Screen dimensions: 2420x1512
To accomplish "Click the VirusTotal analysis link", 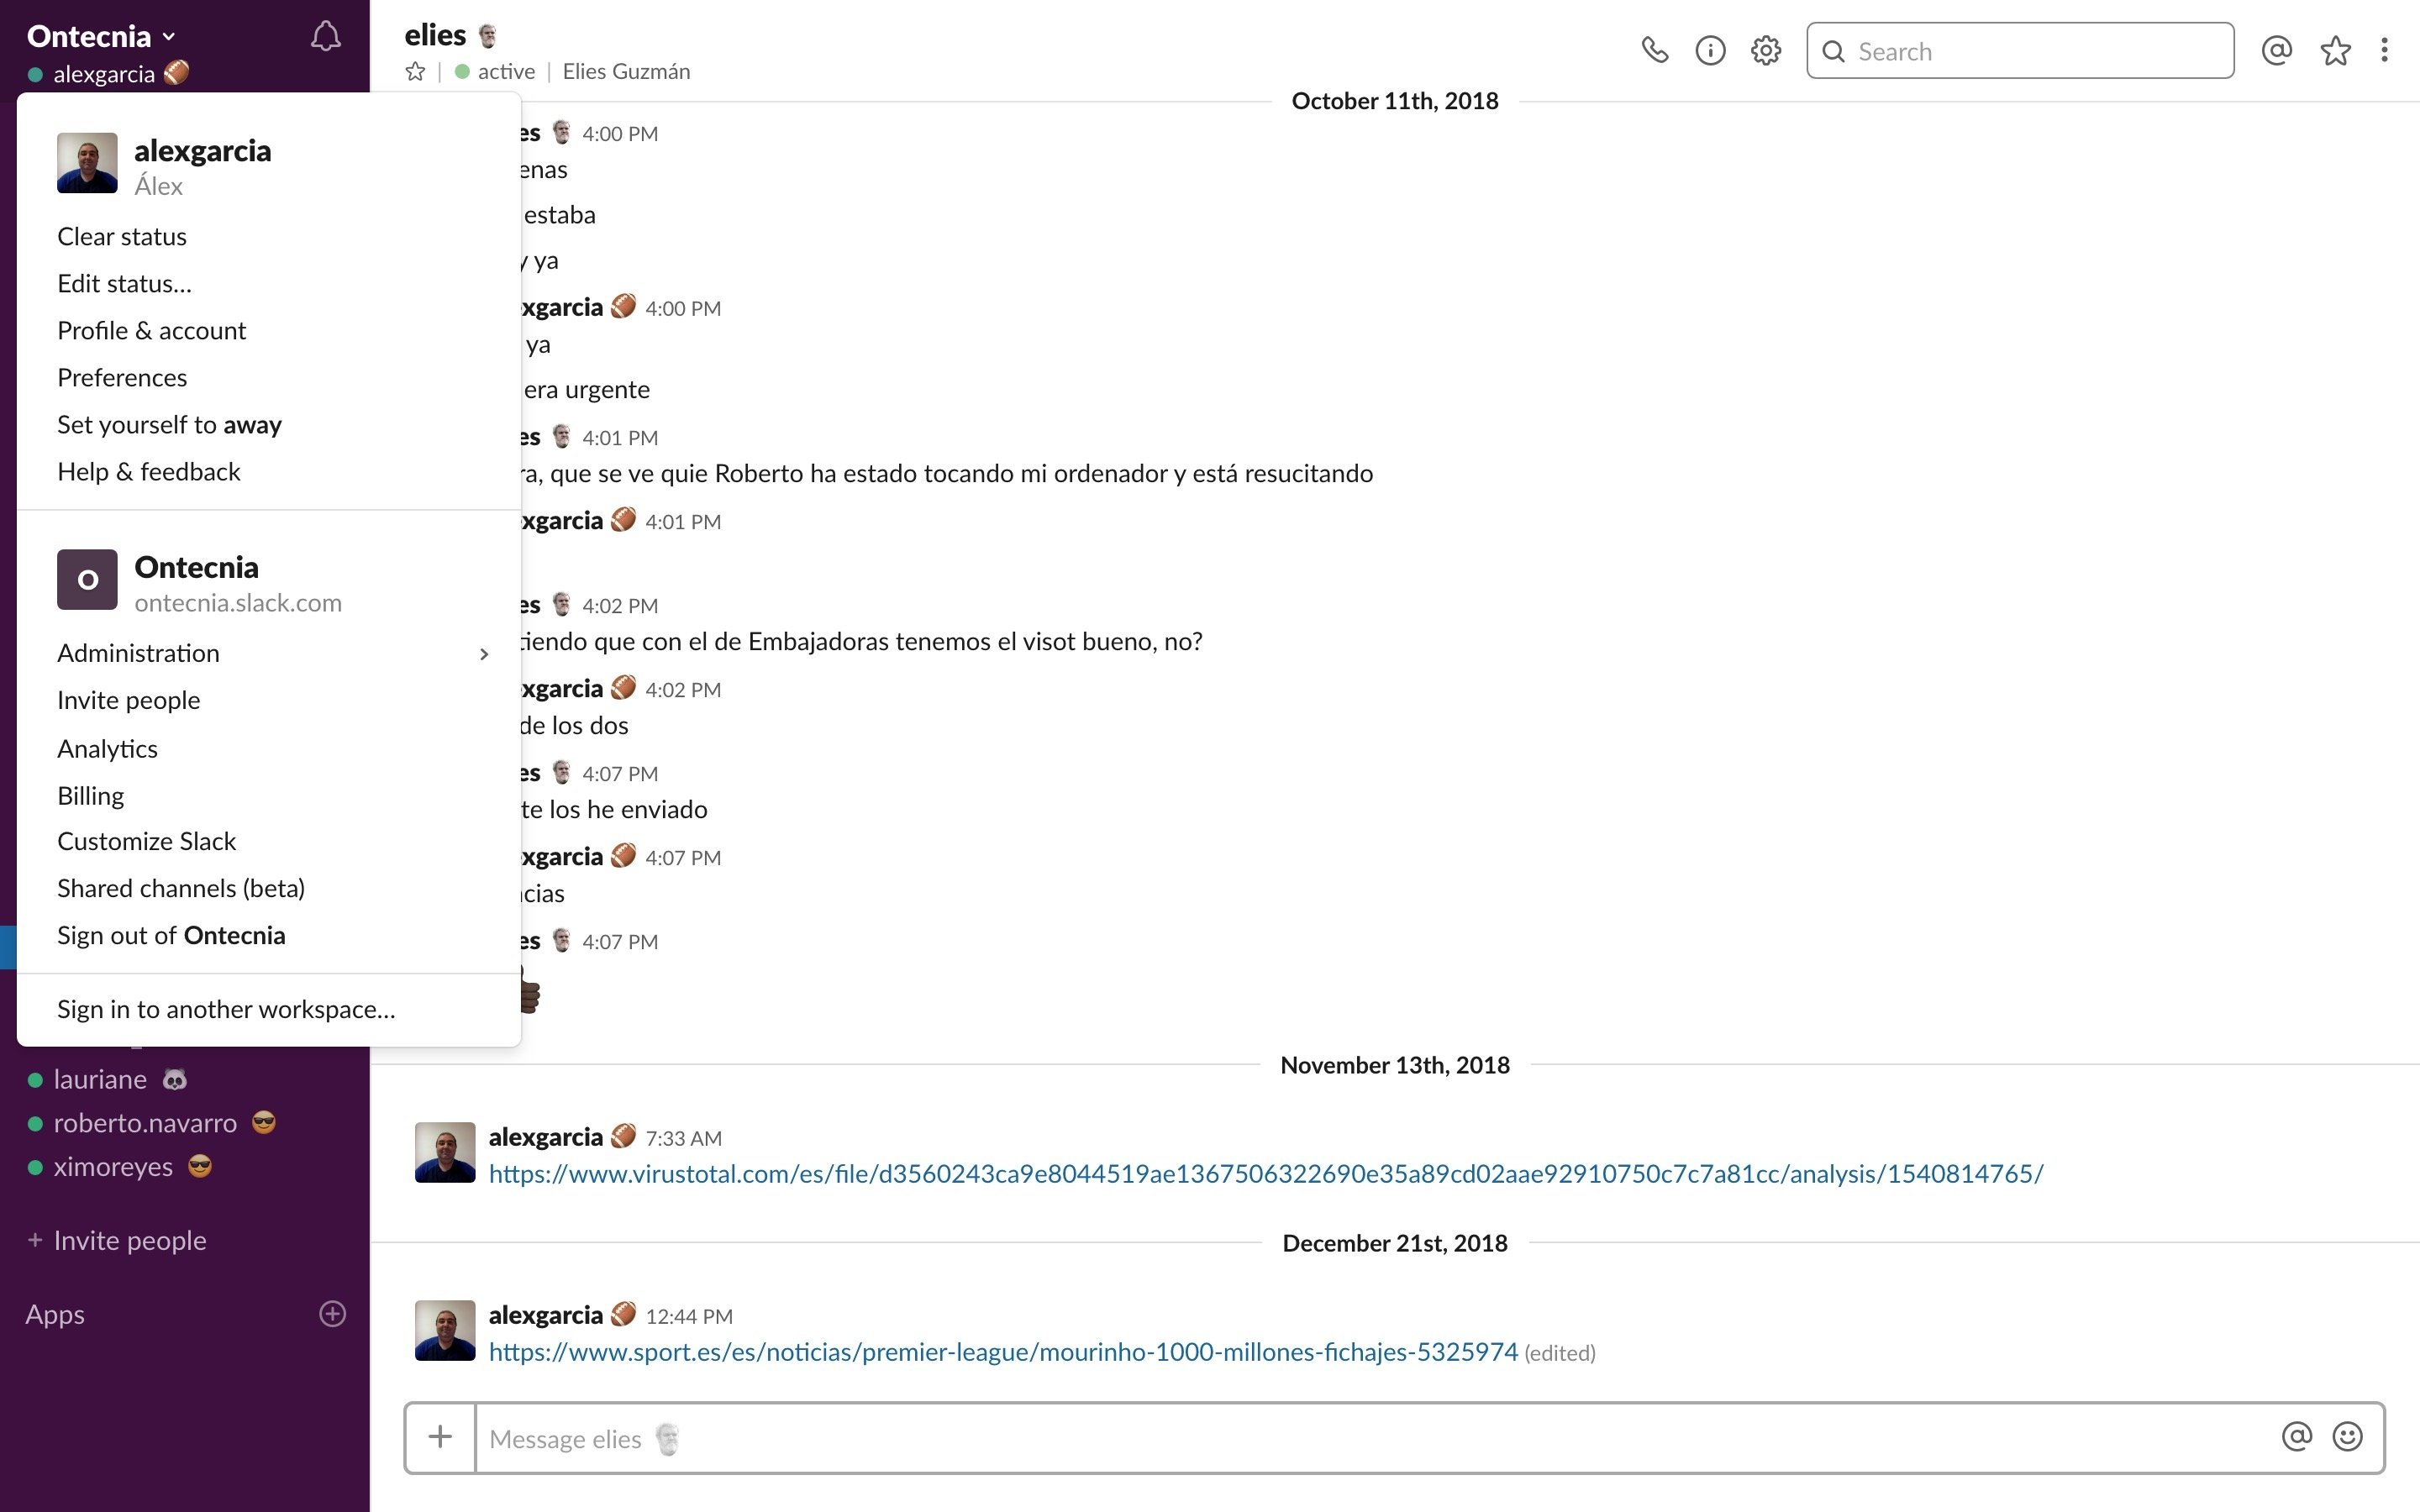I will click(1265, 1173).
